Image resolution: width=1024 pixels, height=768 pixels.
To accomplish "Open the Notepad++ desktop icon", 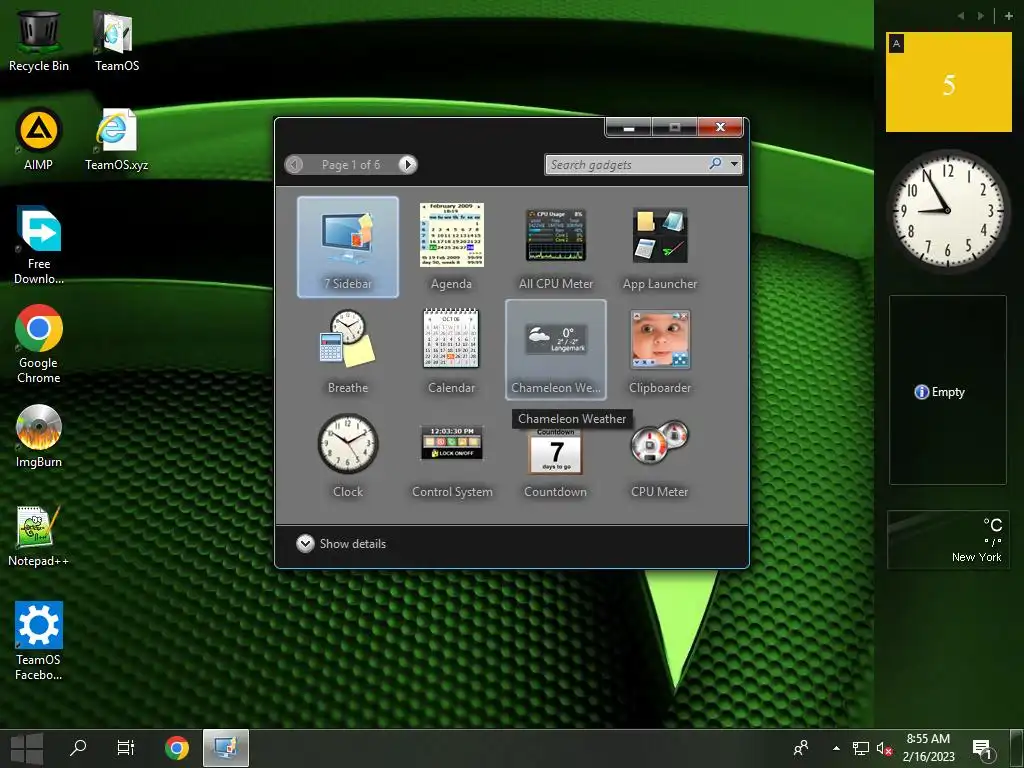I will [39, 536].
